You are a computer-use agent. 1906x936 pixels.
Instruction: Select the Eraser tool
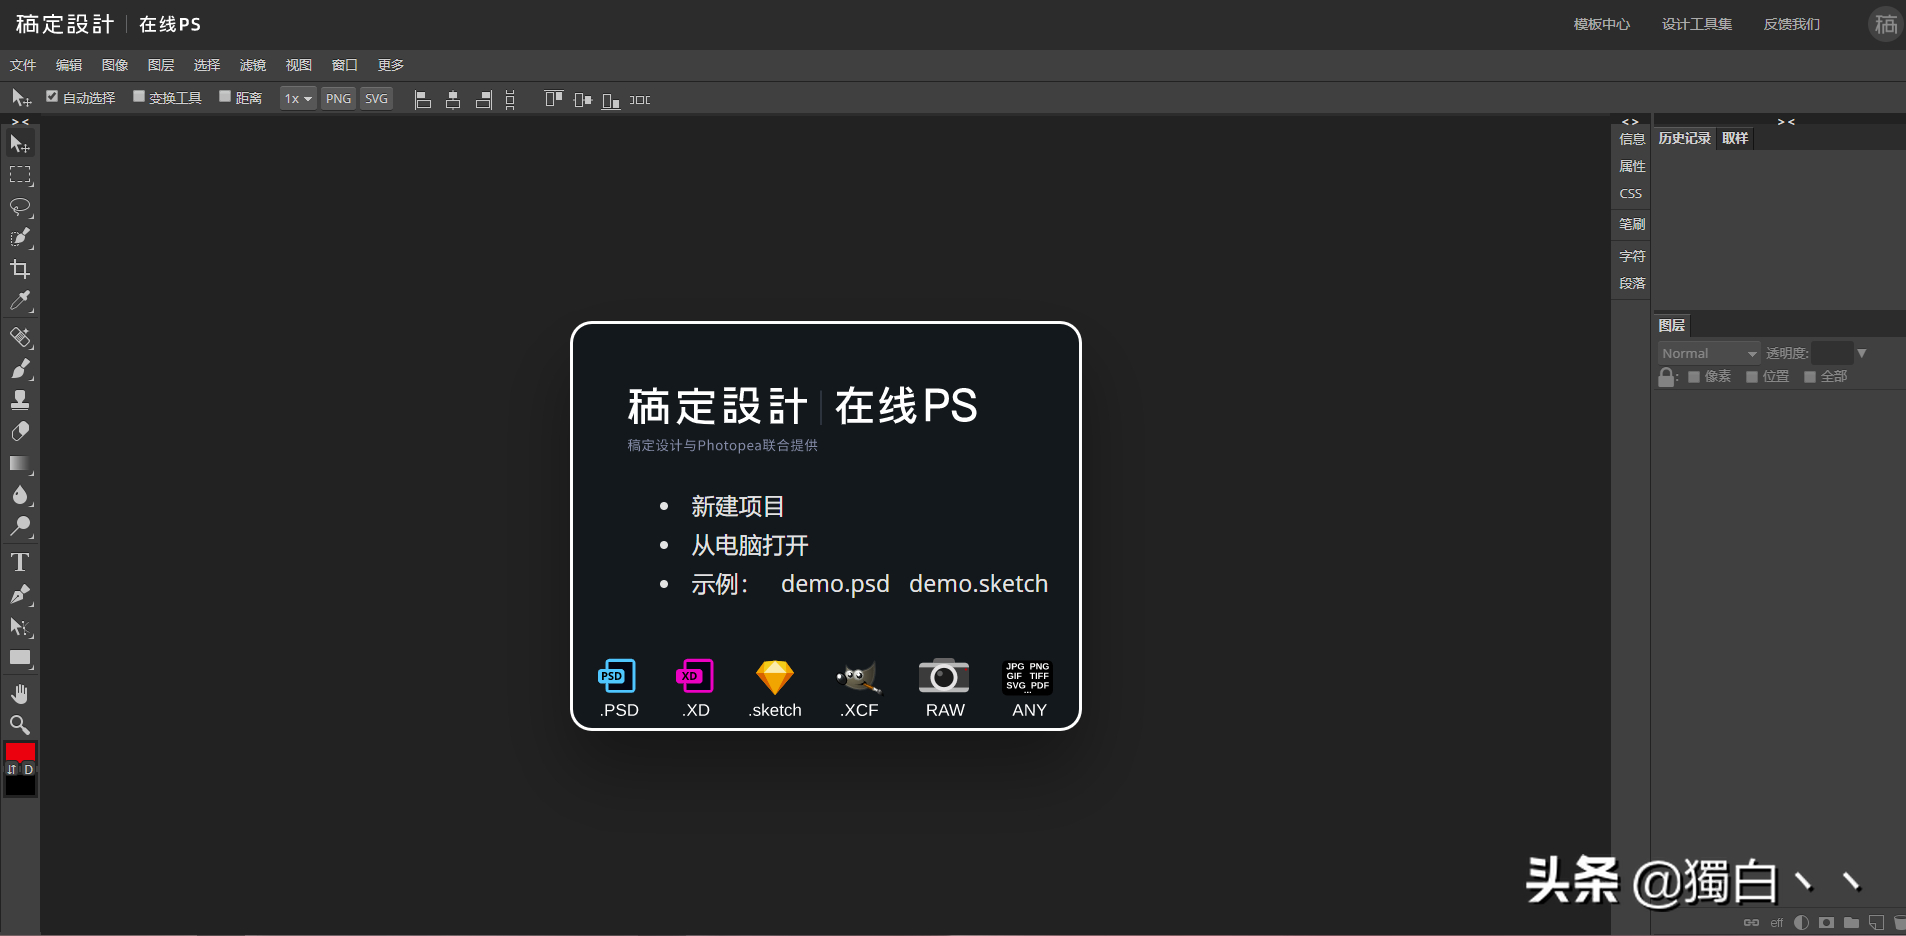pos(20,432)
